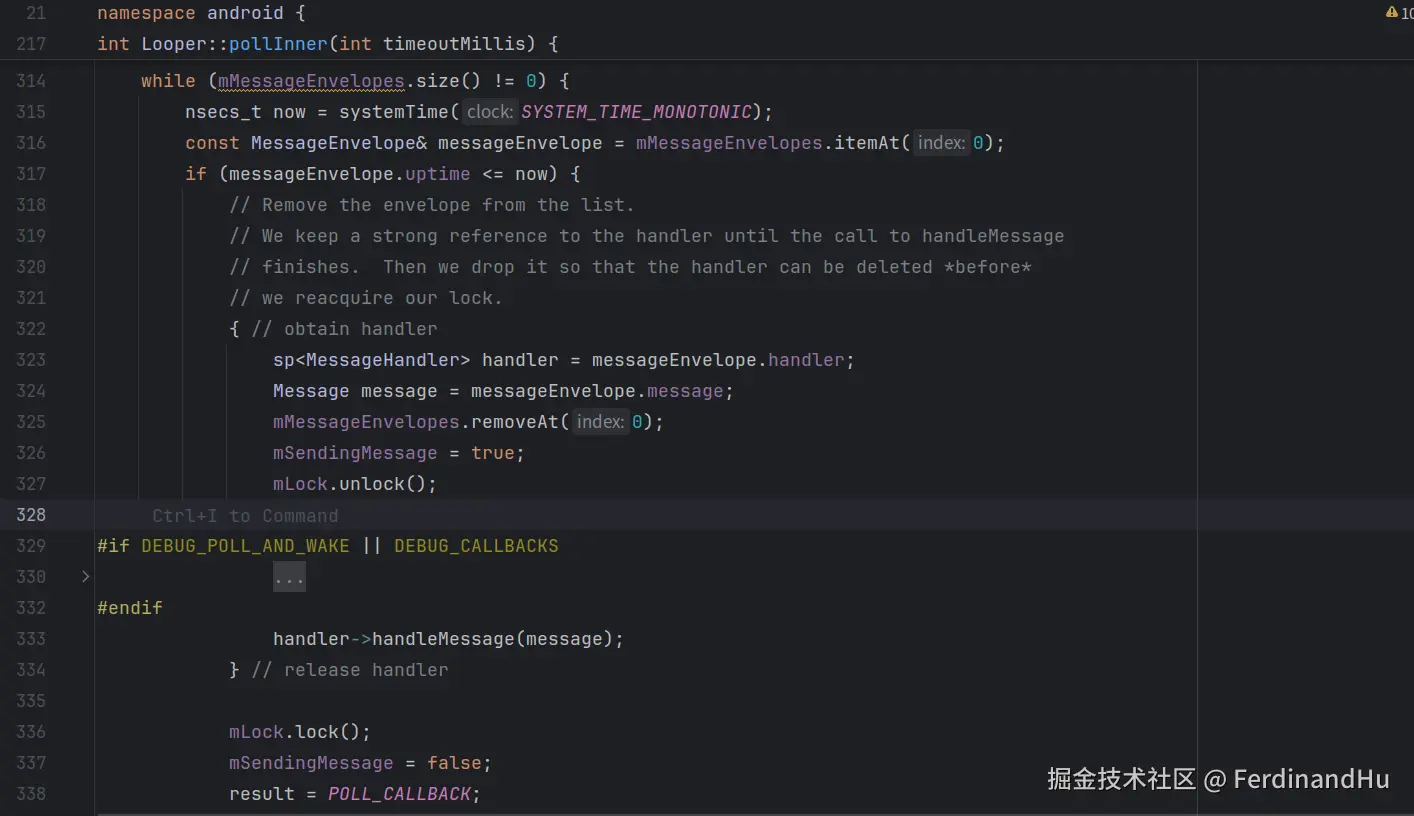This screenshot has width=1414, height=816.
Task: Click the 'Ctrl+I to Command' hint line
Action: point(245,516)
